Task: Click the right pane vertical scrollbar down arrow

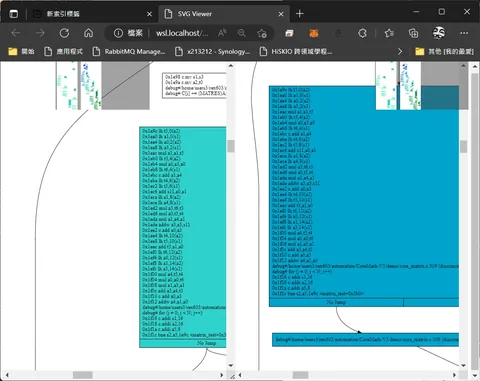Action: 463,366
